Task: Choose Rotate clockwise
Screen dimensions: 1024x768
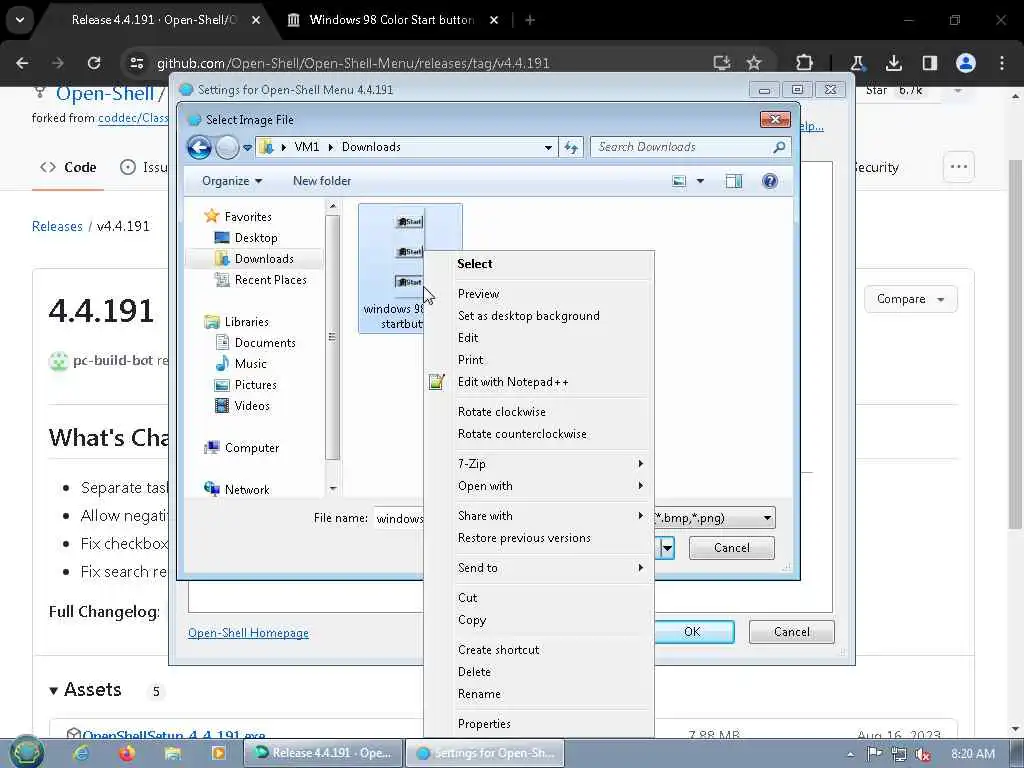Action: click(539, 411)
